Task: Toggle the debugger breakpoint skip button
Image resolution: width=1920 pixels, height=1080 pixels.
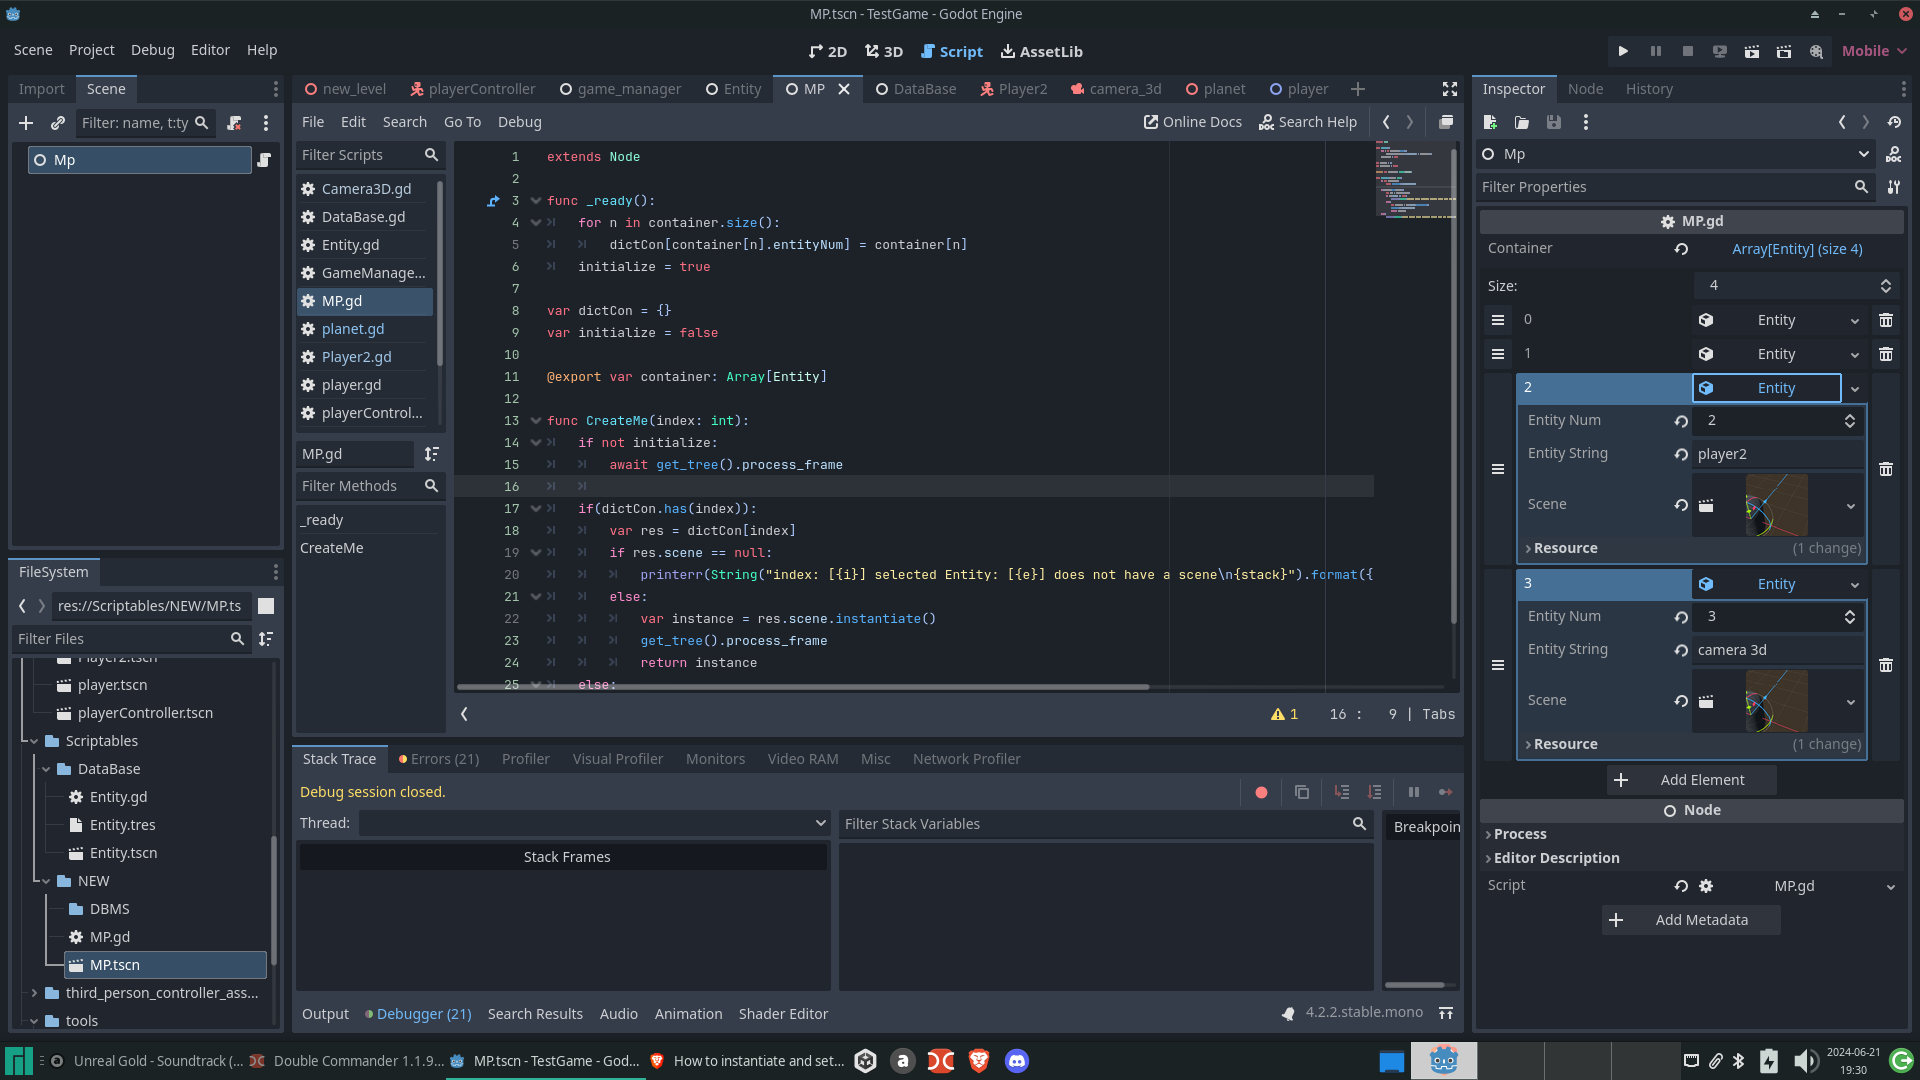Action: point(1261,792)
